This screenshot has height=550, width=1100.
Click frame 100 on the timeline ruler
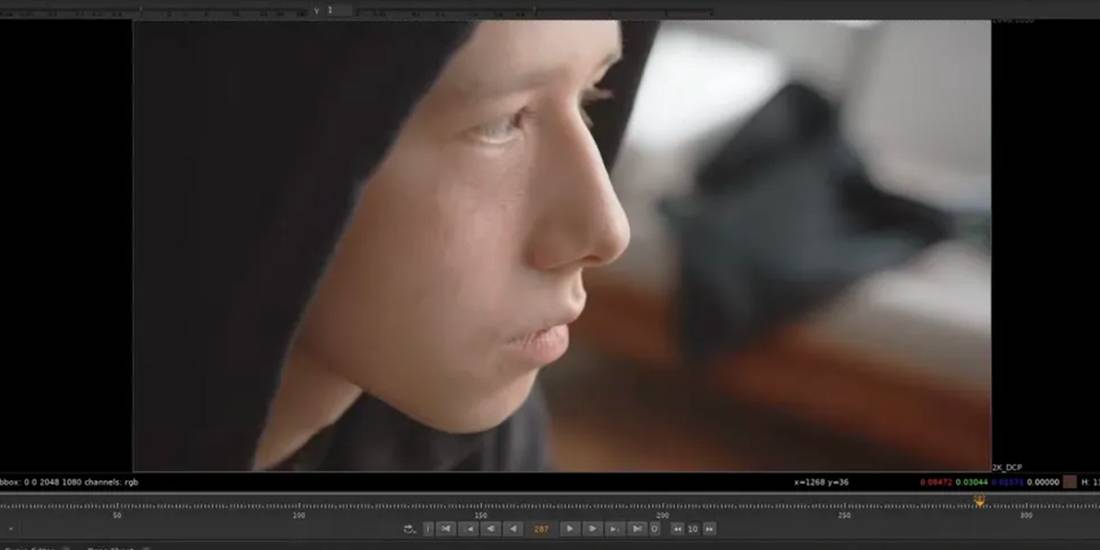pos(299,516)
